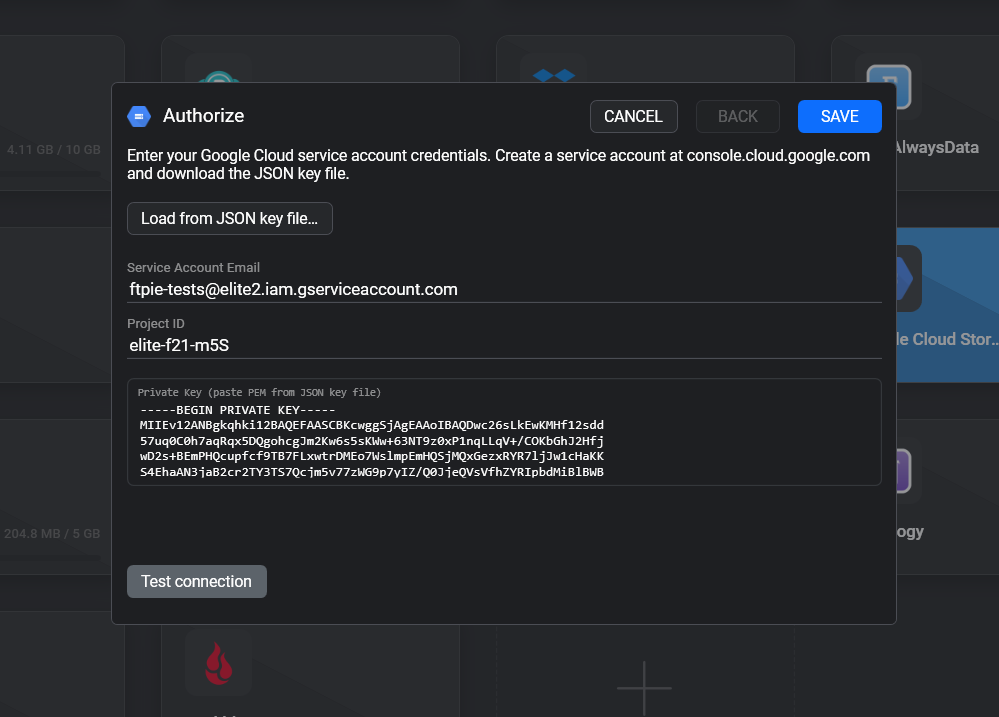The width and height of the screenshot is (999, 717).
Task: Click the 4.11 GB / 10 GB usage text
Action: pos(54,150)
